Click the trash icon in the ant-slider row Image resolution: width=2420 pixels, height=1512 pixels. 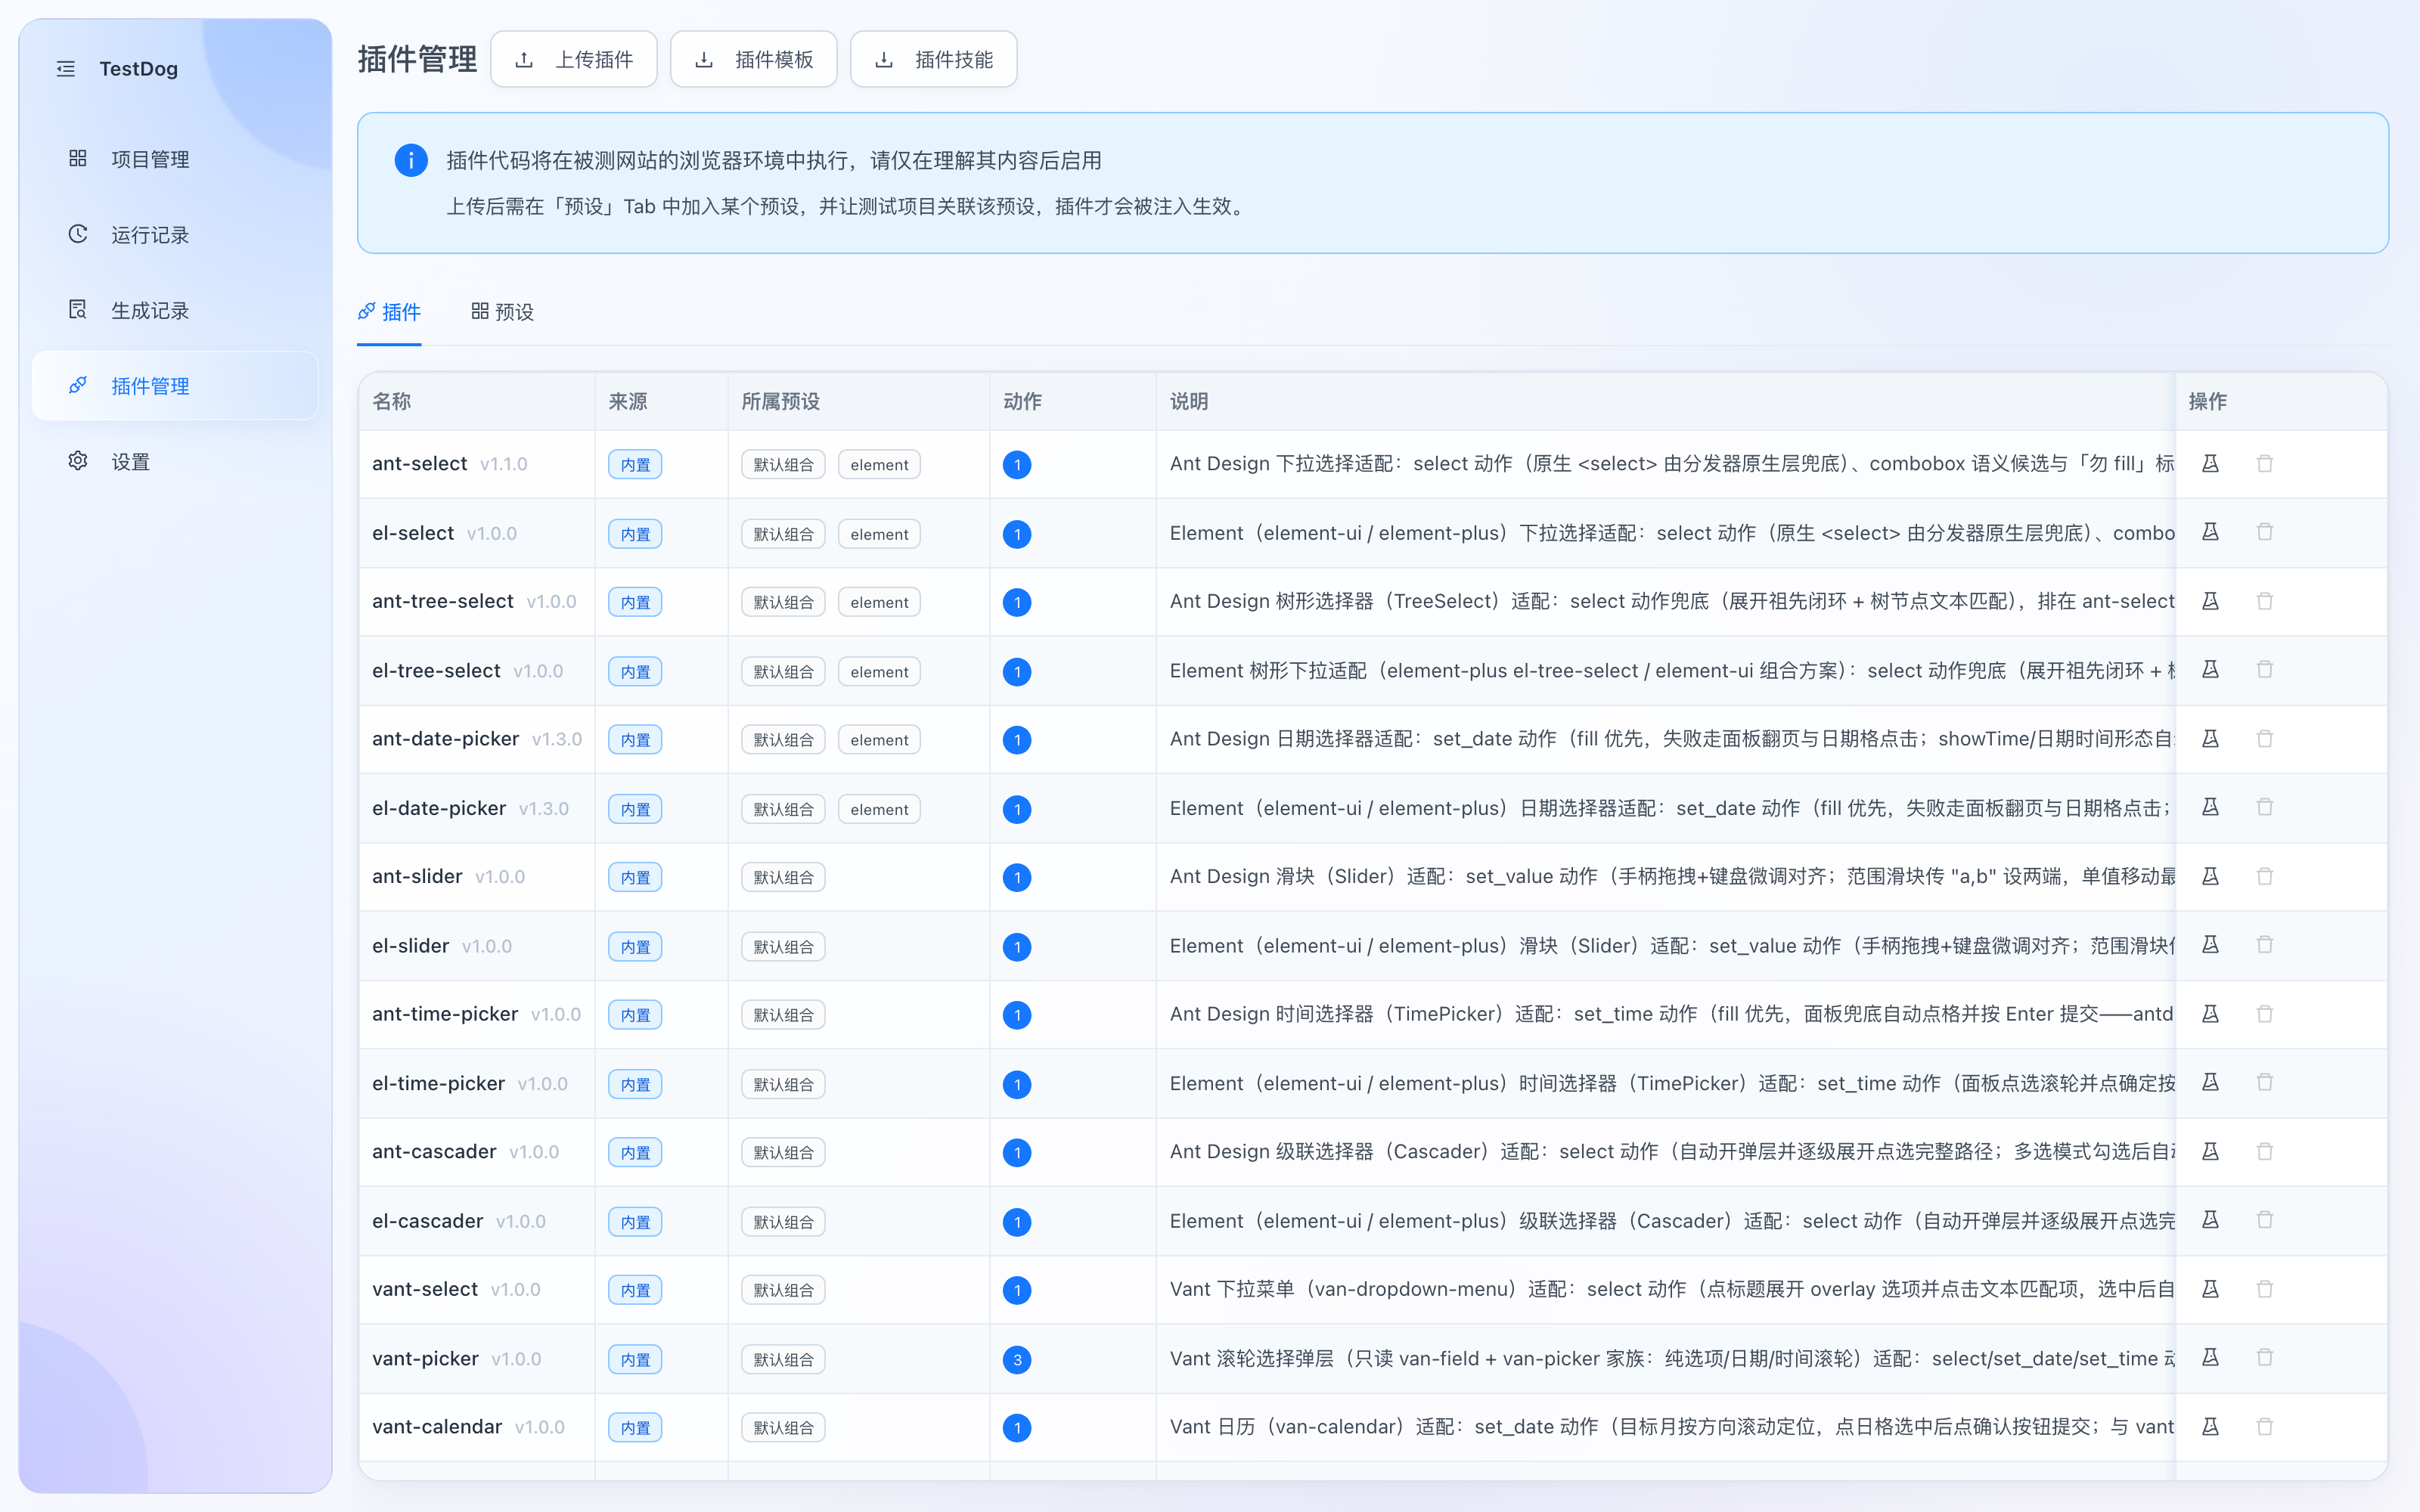tap(2265, 876)
